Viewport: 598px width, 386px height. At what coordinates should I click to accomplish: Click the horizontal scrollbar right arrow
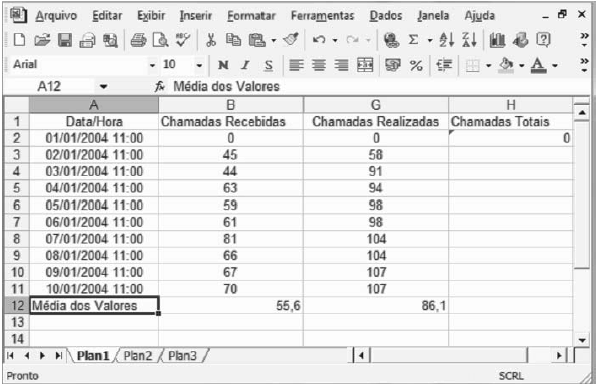point(559,356)
